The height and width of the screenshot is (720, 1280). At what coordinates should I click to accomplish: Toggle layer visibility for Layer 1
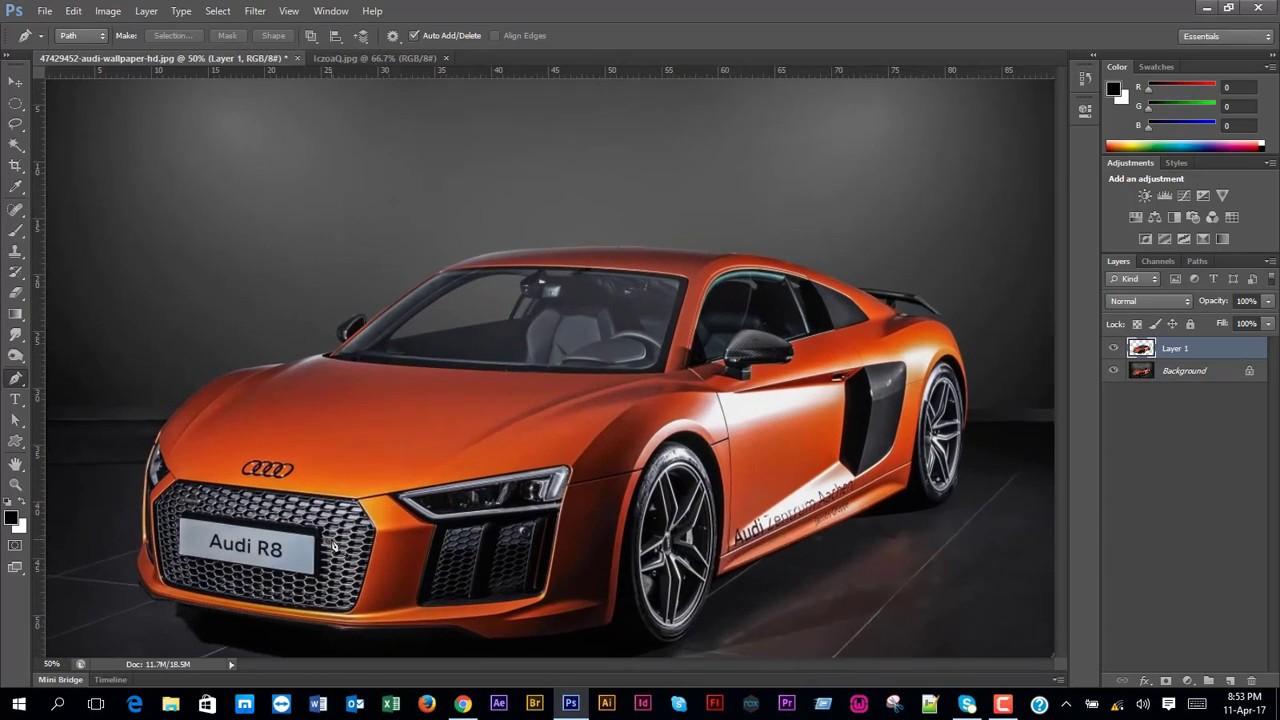(1113, 347)
